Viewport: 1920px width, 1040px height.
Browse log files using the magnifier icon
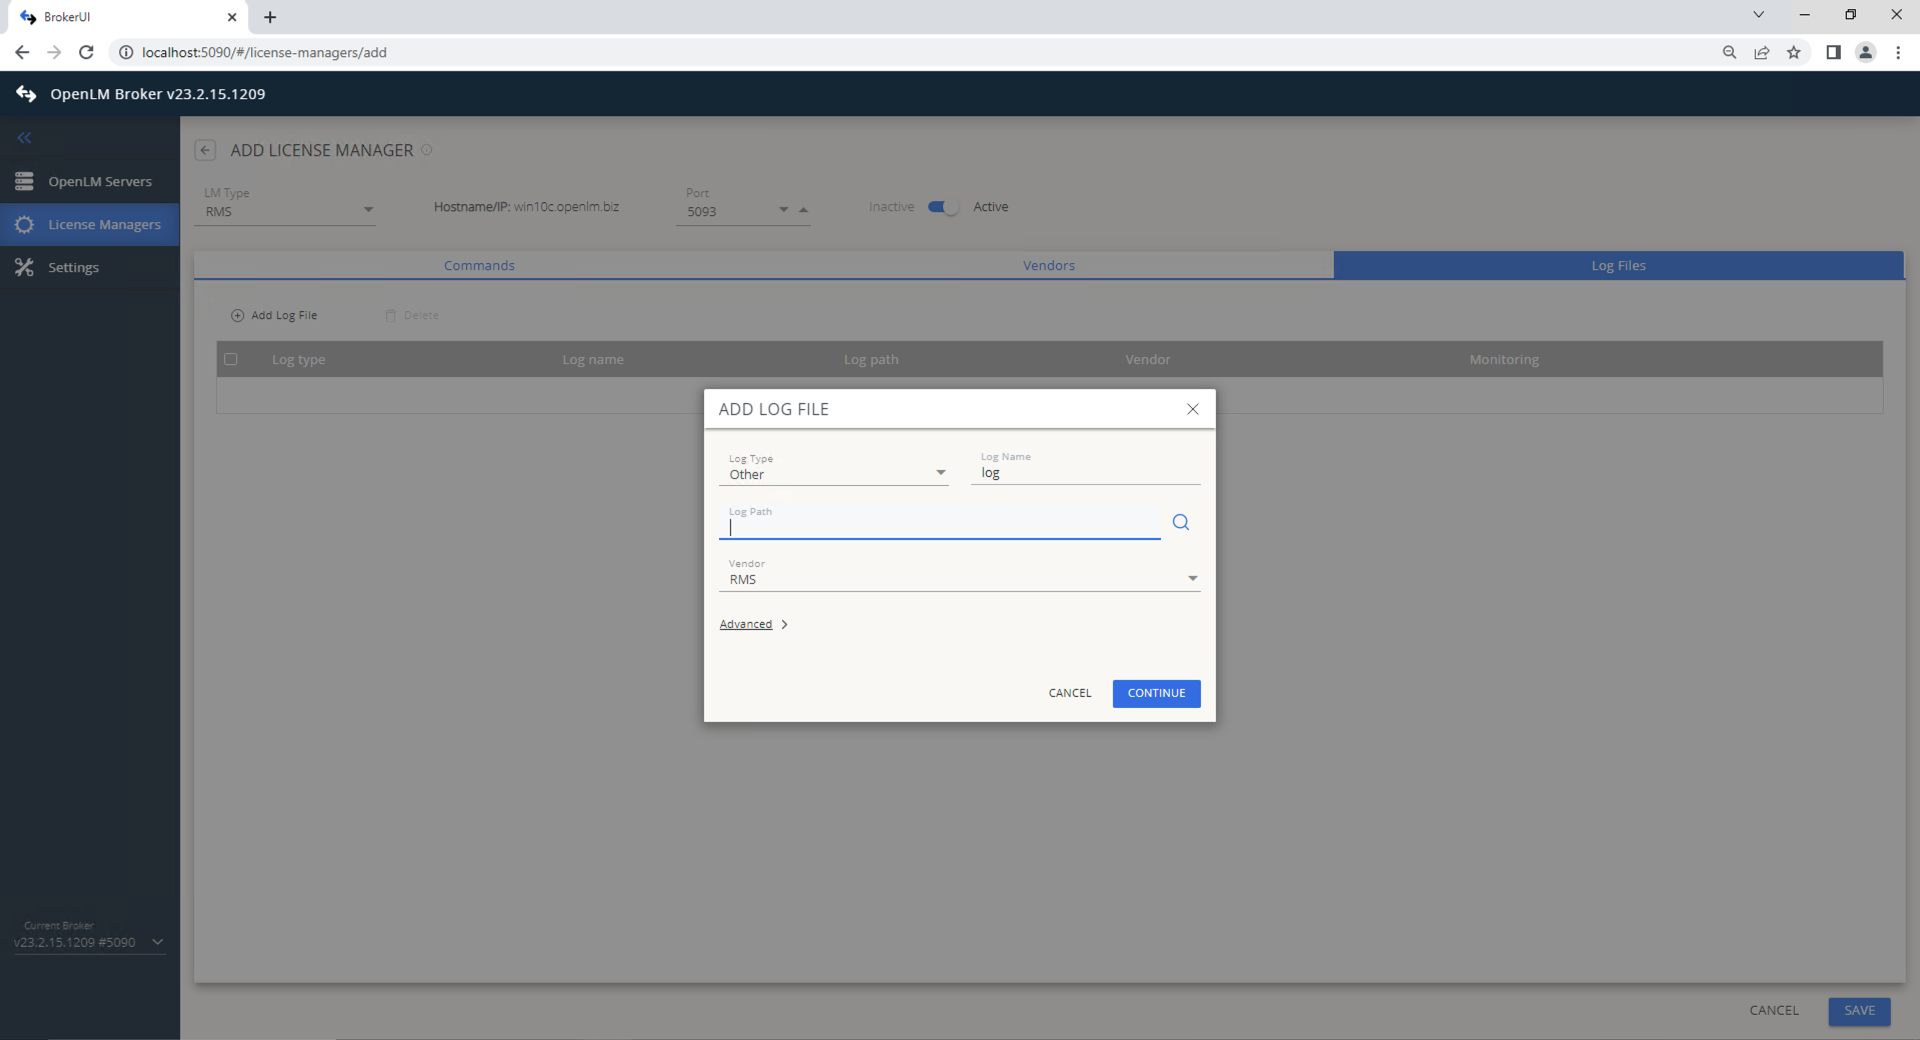pos(1180,522)
